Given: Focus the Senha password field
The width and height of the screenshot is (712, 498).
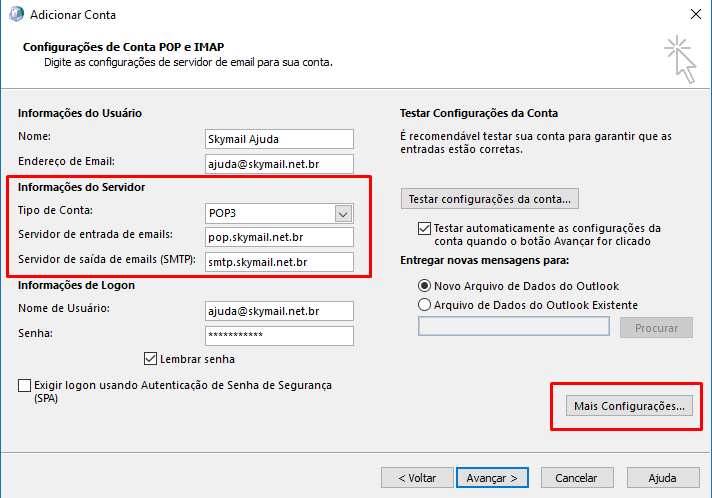Looking at the screenshot, I should pos(279,336).
